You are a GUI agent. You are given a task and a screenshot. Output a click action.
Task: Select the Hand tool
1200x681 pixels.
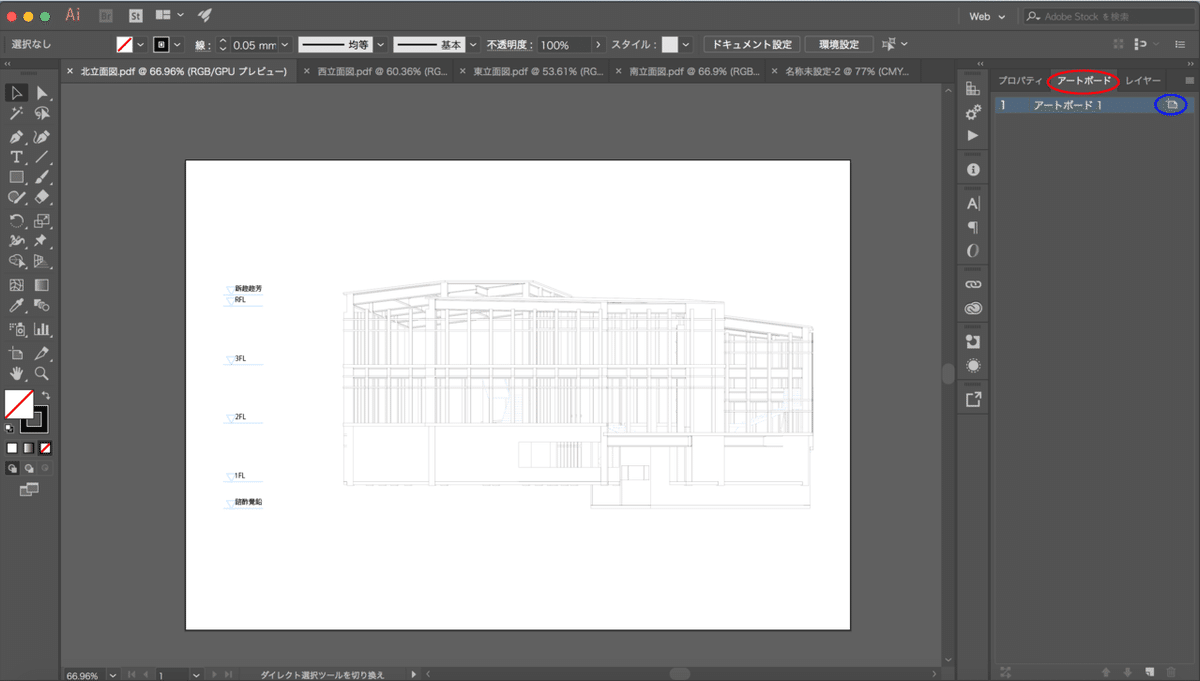17,374
